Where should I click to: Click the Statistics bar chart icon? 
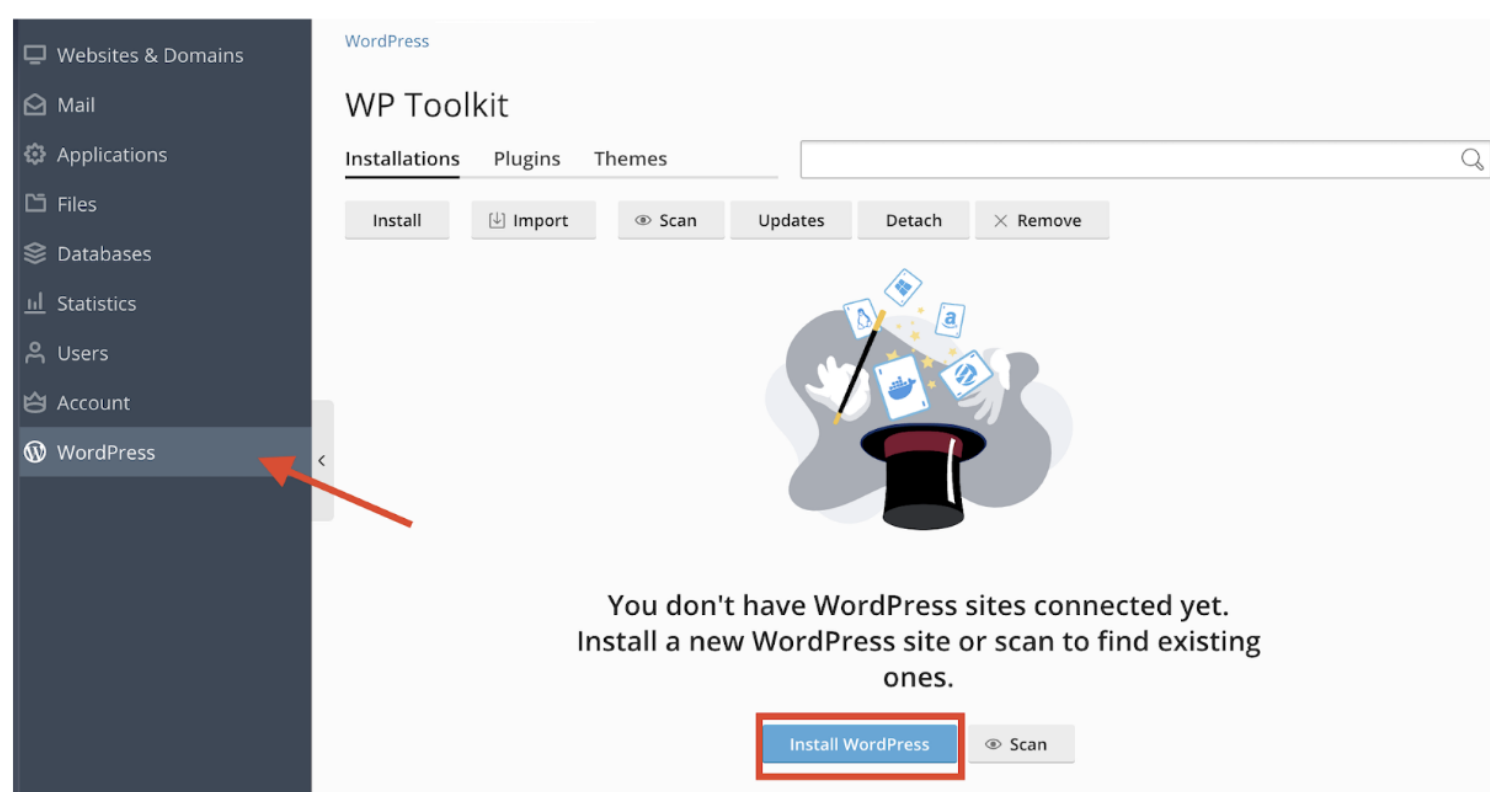tap(36, 303)
